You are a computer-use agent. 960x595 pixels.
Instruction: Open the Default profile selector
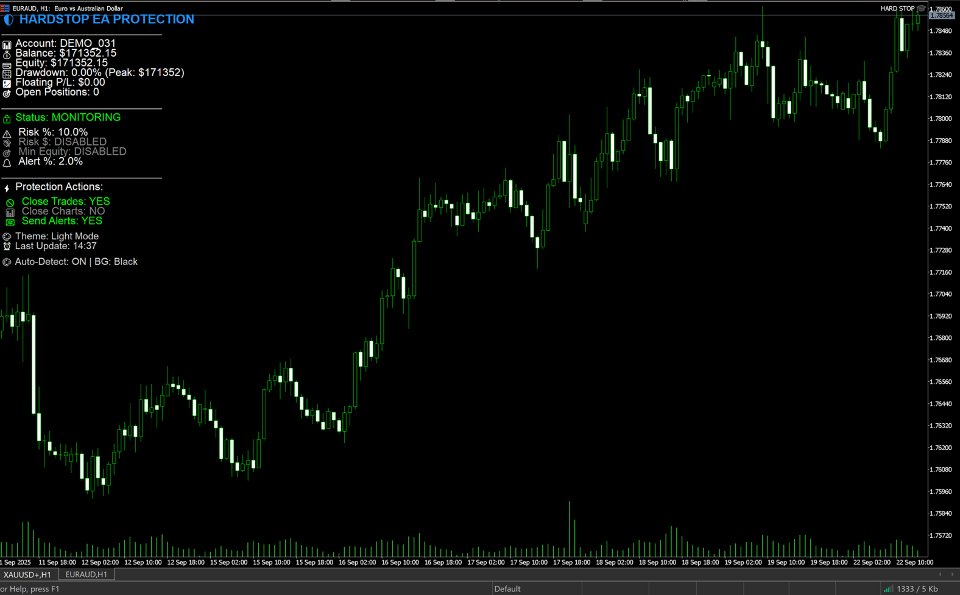[x=505, y=588]
